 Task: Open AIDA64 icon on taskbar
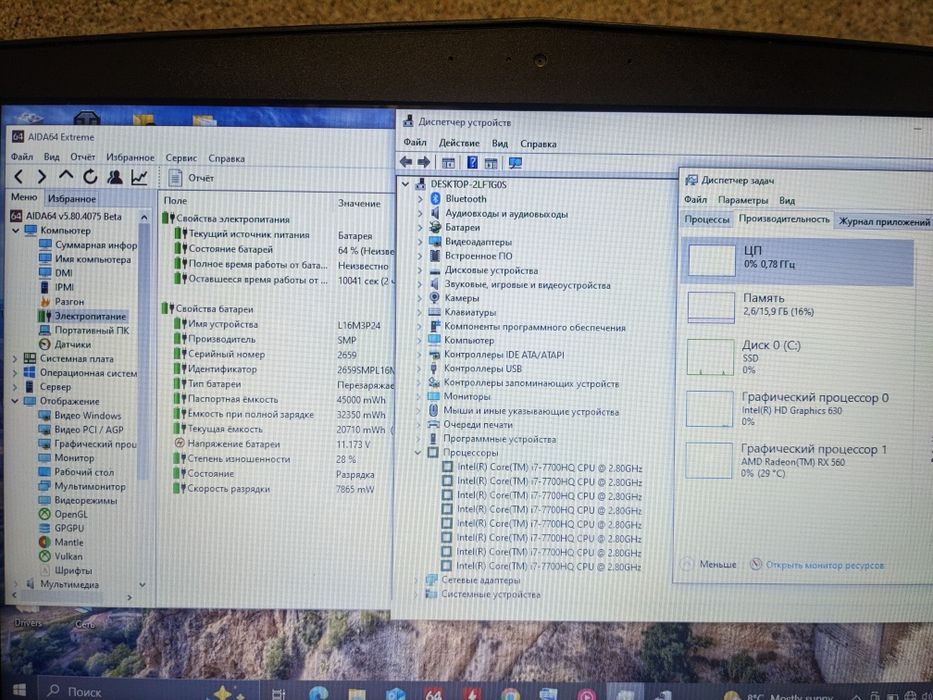coord(434,693)
